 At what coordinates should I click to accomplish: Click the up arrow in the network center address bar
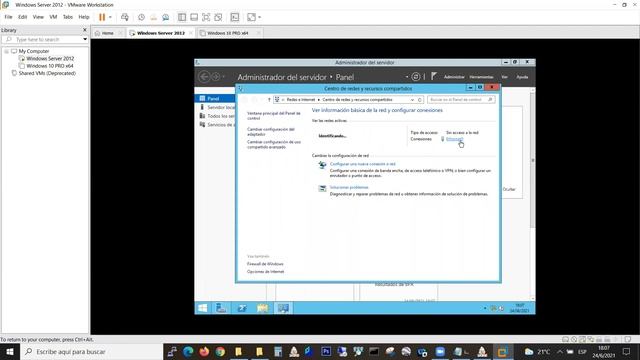point(269,100)
